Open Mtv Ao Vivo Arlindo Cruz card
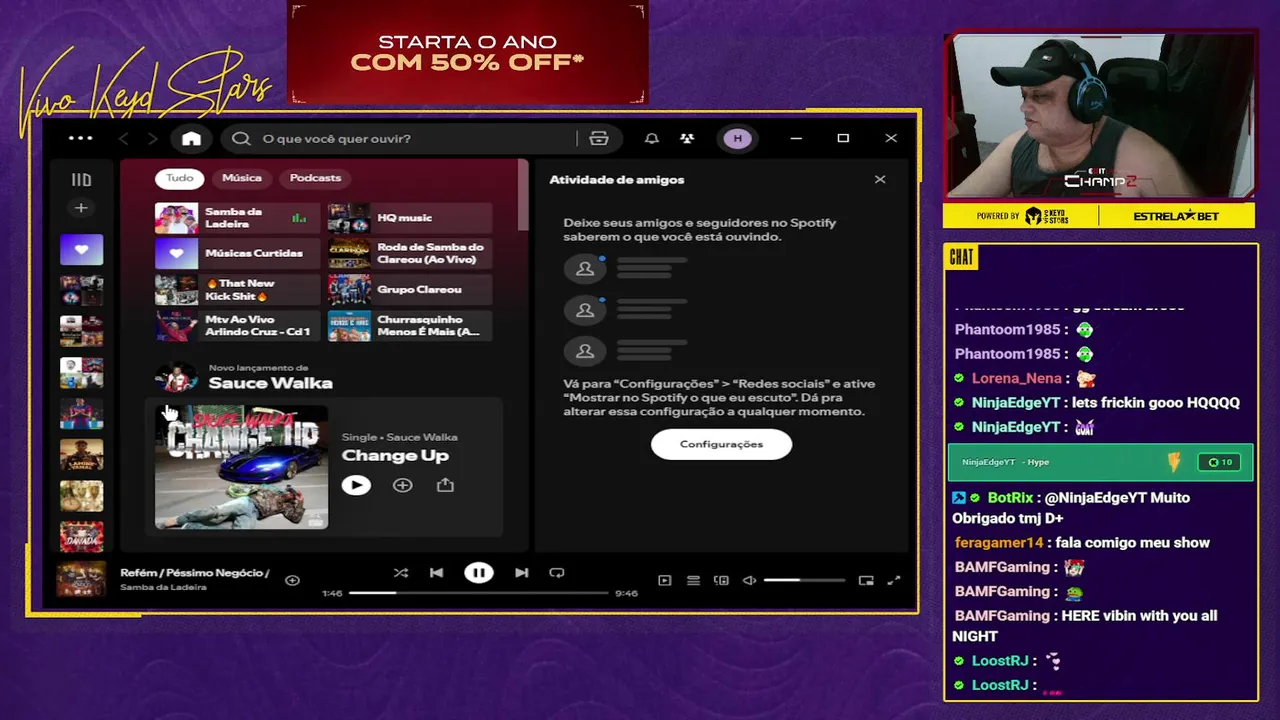This screenshot has height=720, width=1280. (237, 326)
